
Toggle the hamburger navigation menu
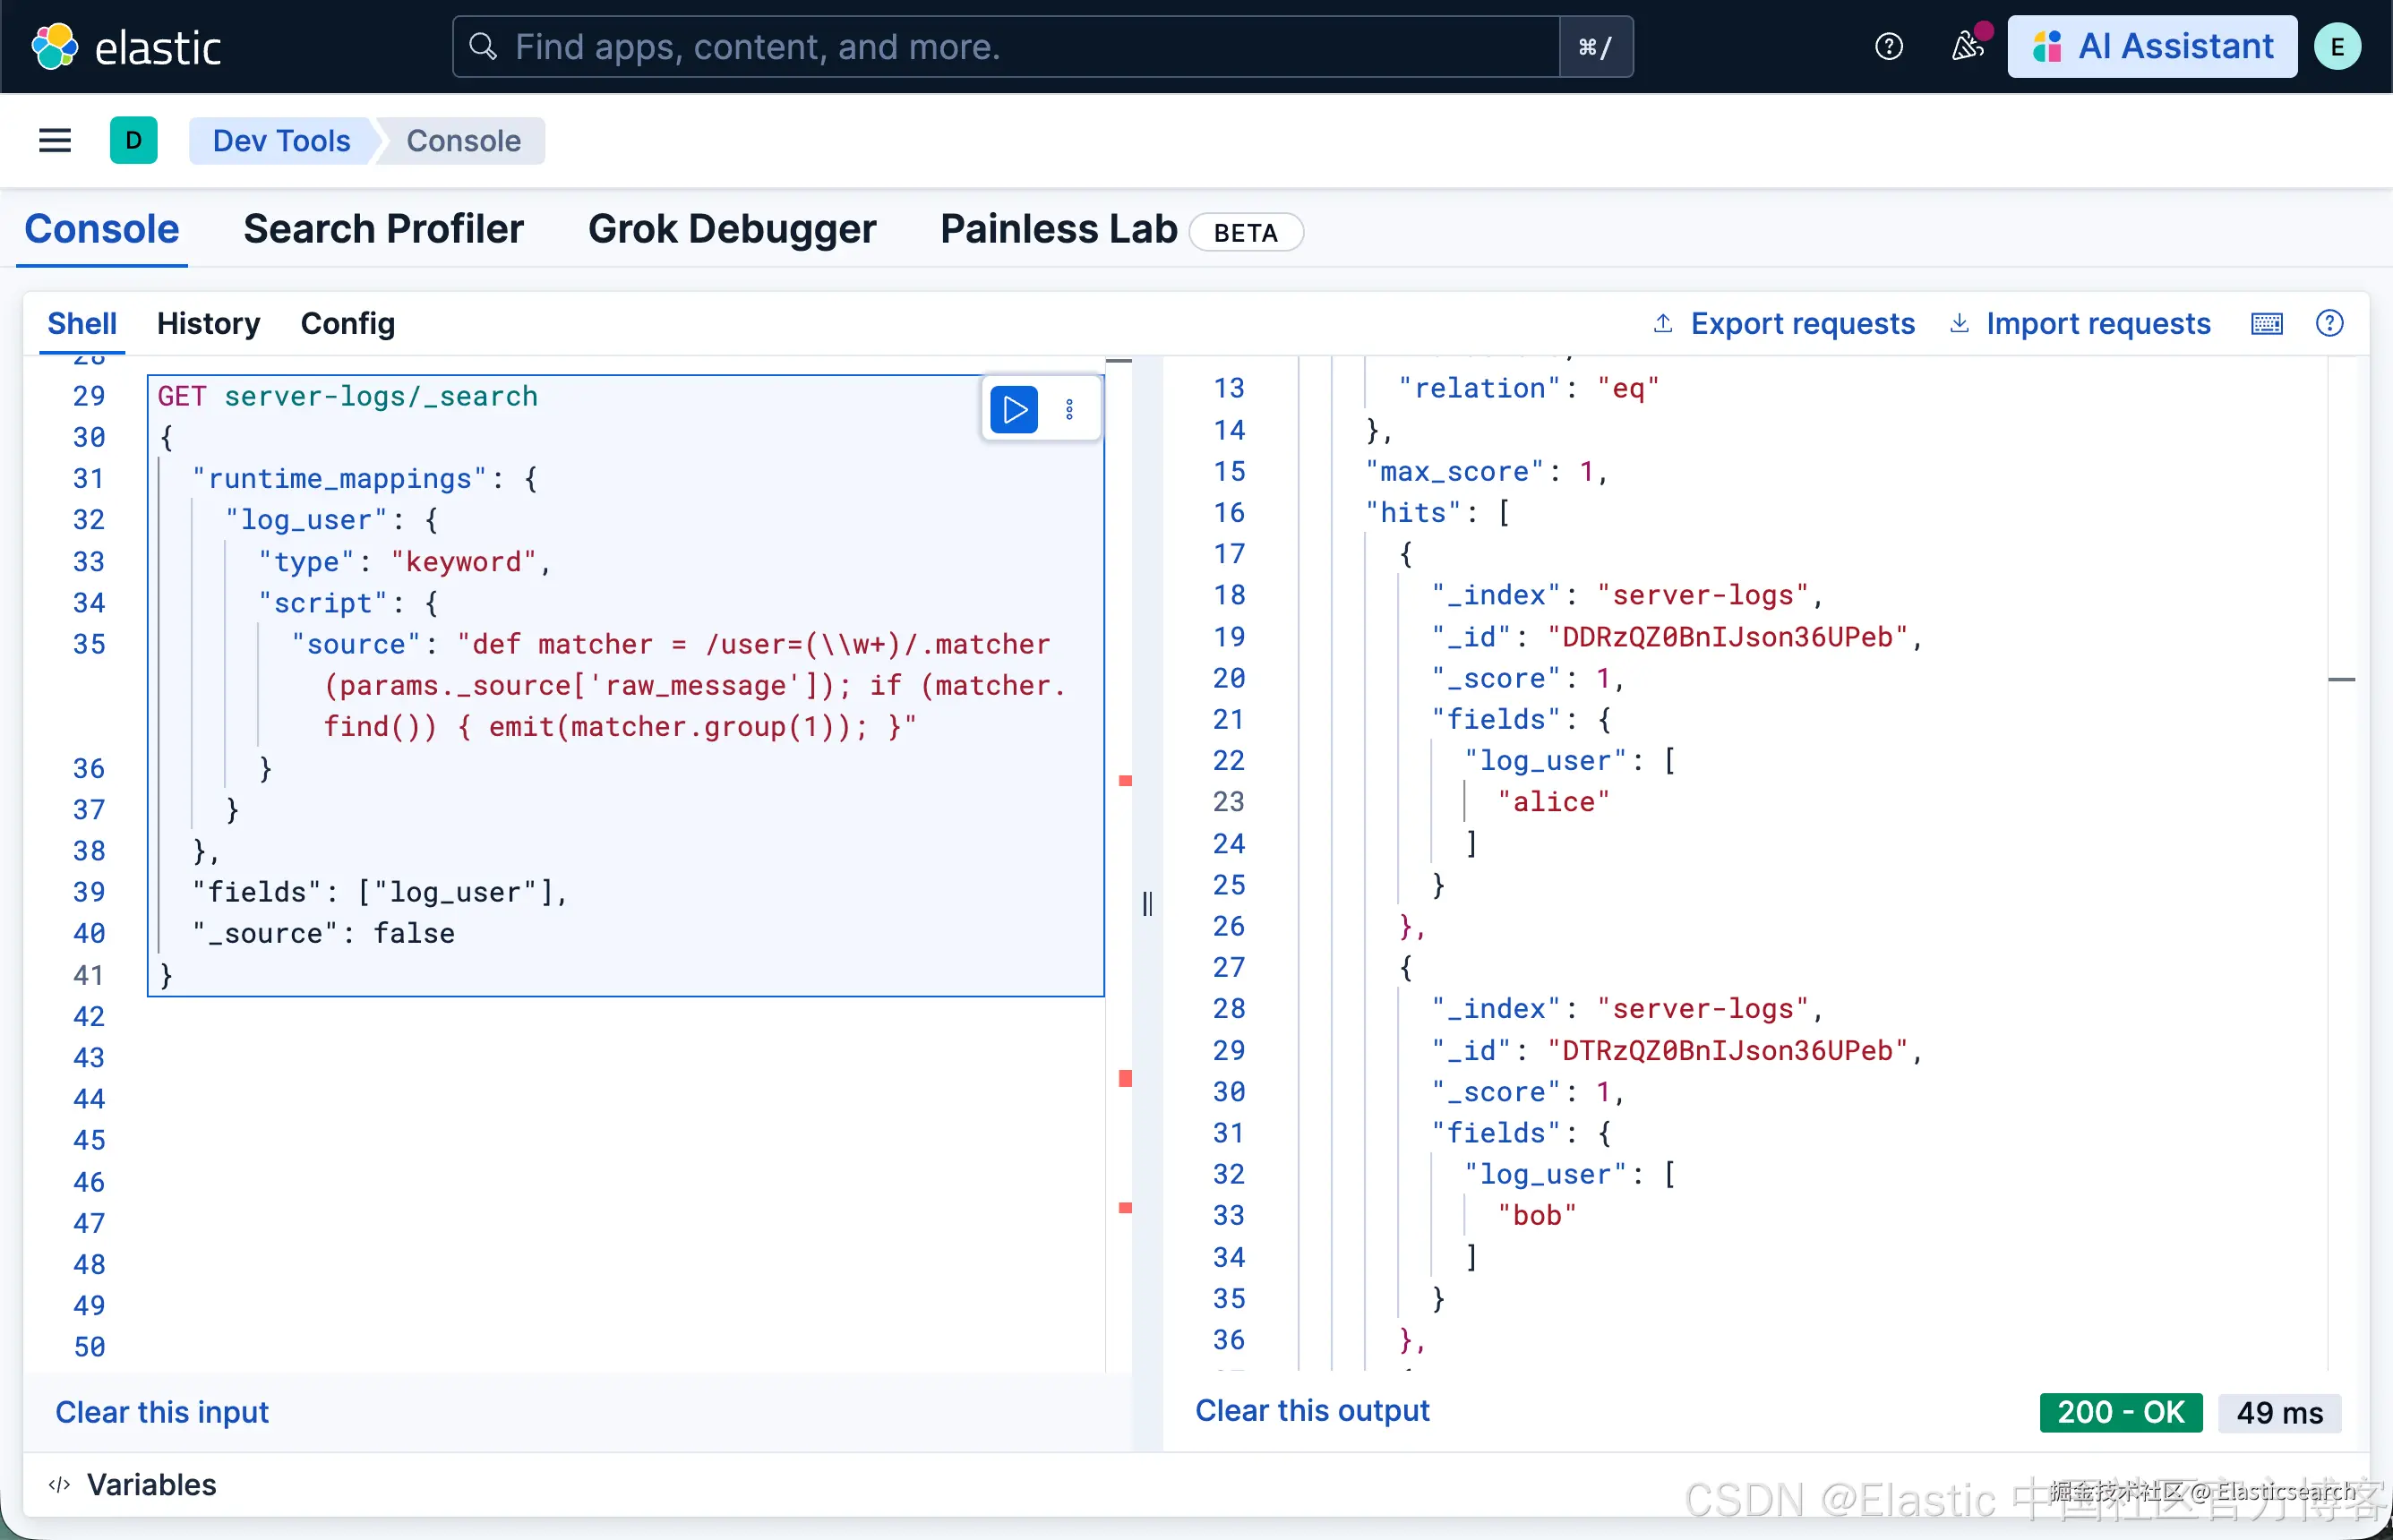[x=55, y=141]
